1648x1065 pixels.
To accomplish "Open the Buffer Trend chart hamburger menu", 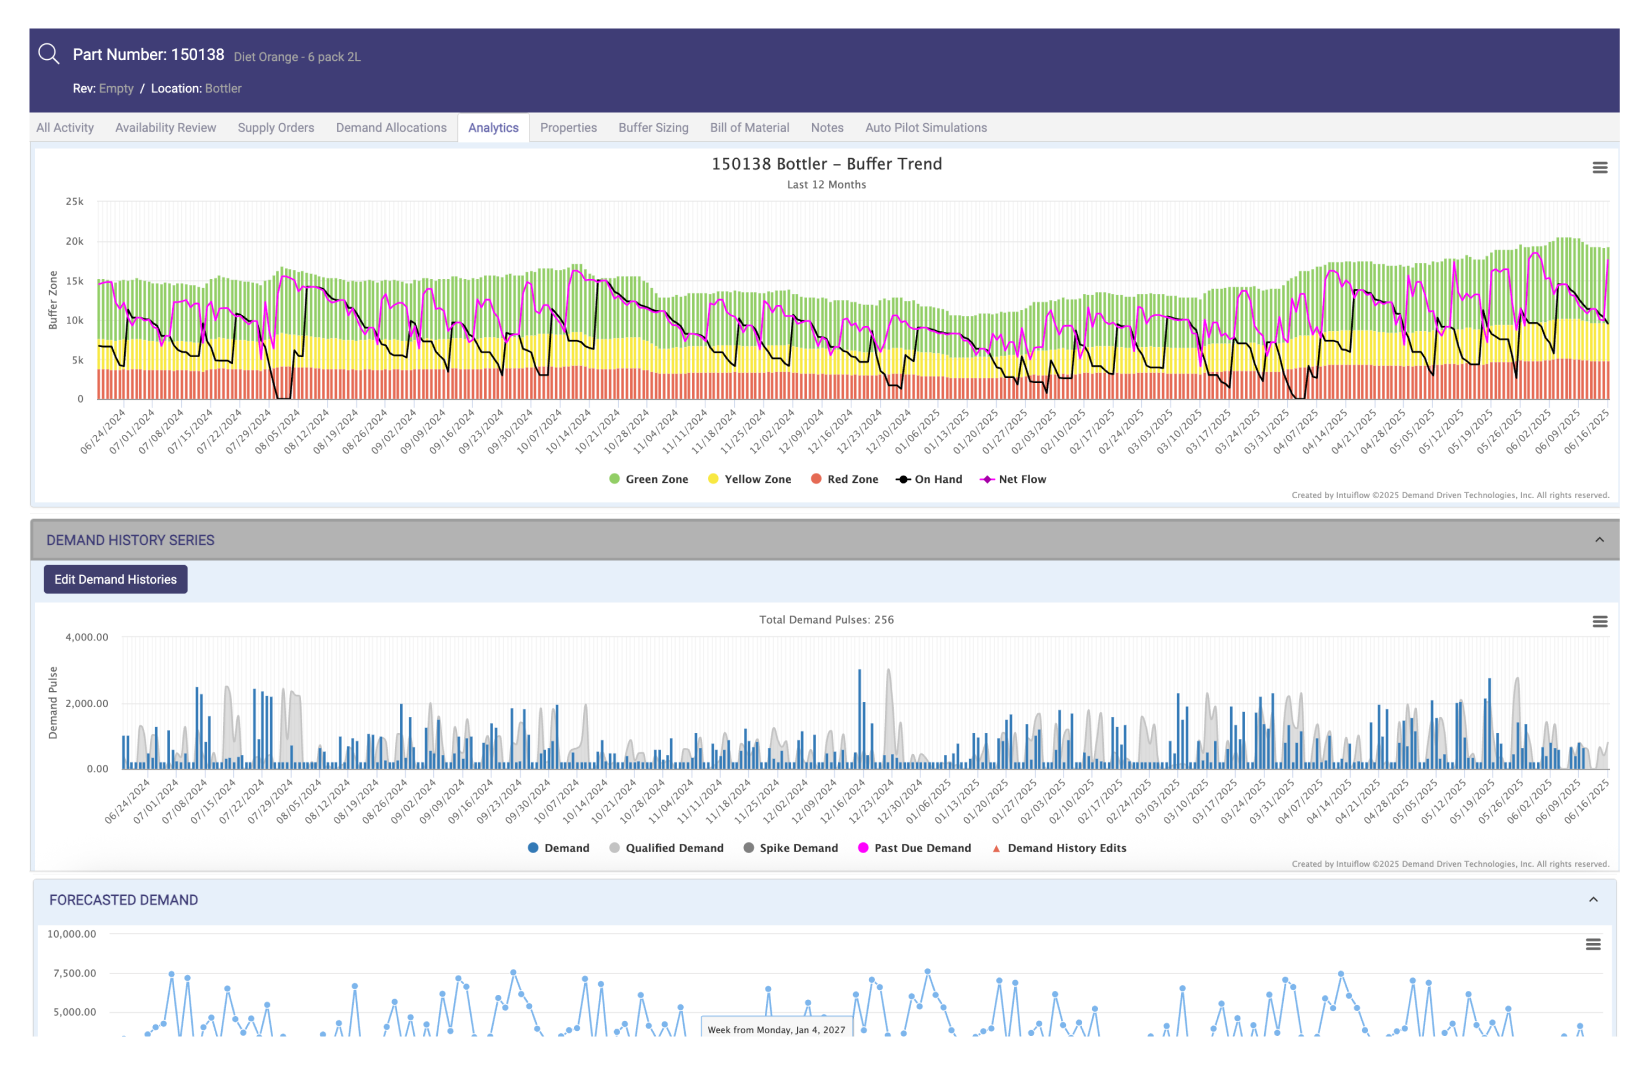I will pos(1600,168).
